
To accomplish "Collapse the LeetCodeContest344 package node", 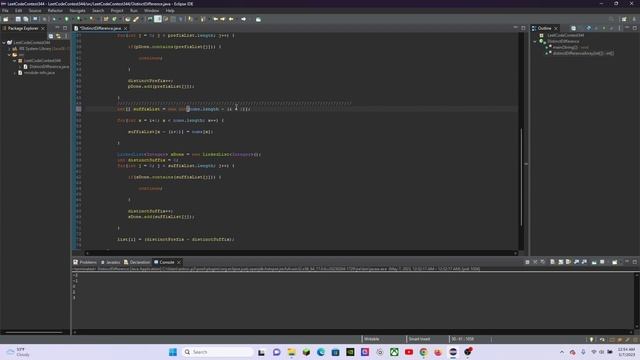I will [15, 61].
